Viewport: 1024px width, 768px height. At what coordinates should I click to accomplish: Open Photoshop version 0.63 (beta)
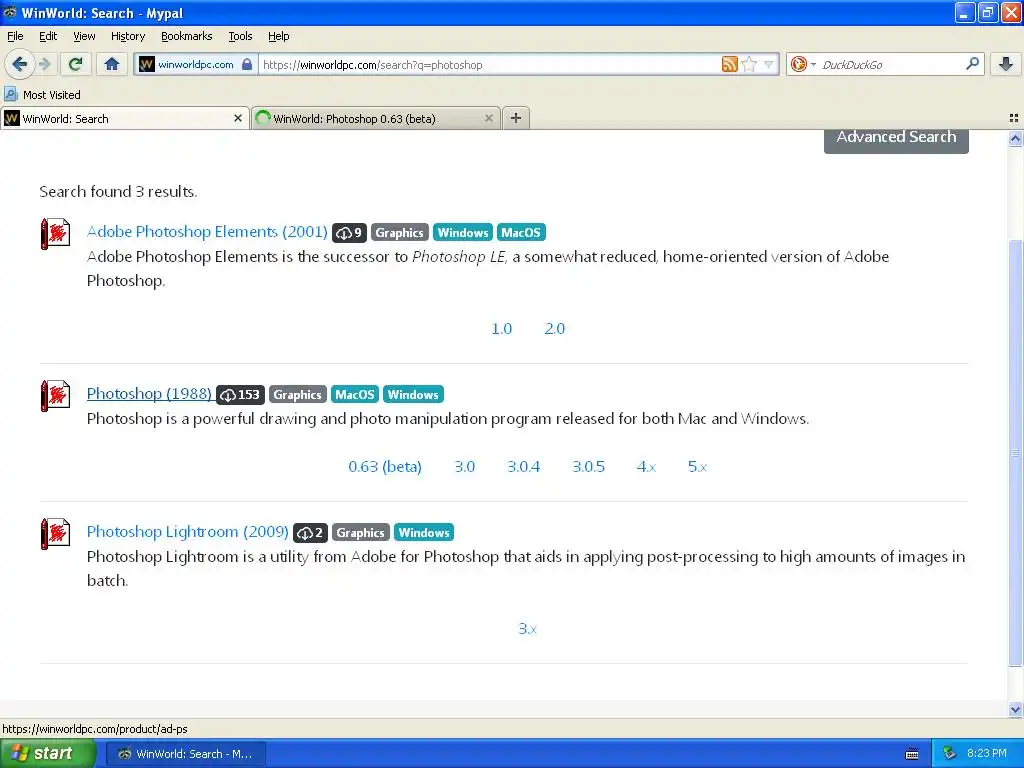(385, 467)
